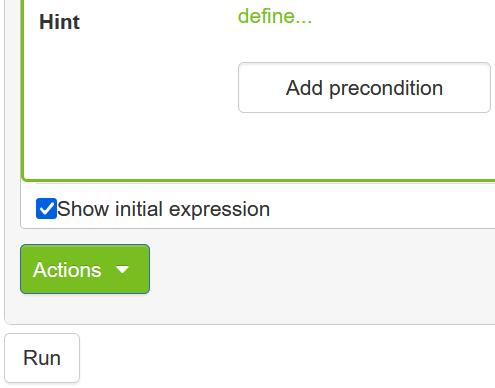Click the 'Run' button label

coord(42,358)
